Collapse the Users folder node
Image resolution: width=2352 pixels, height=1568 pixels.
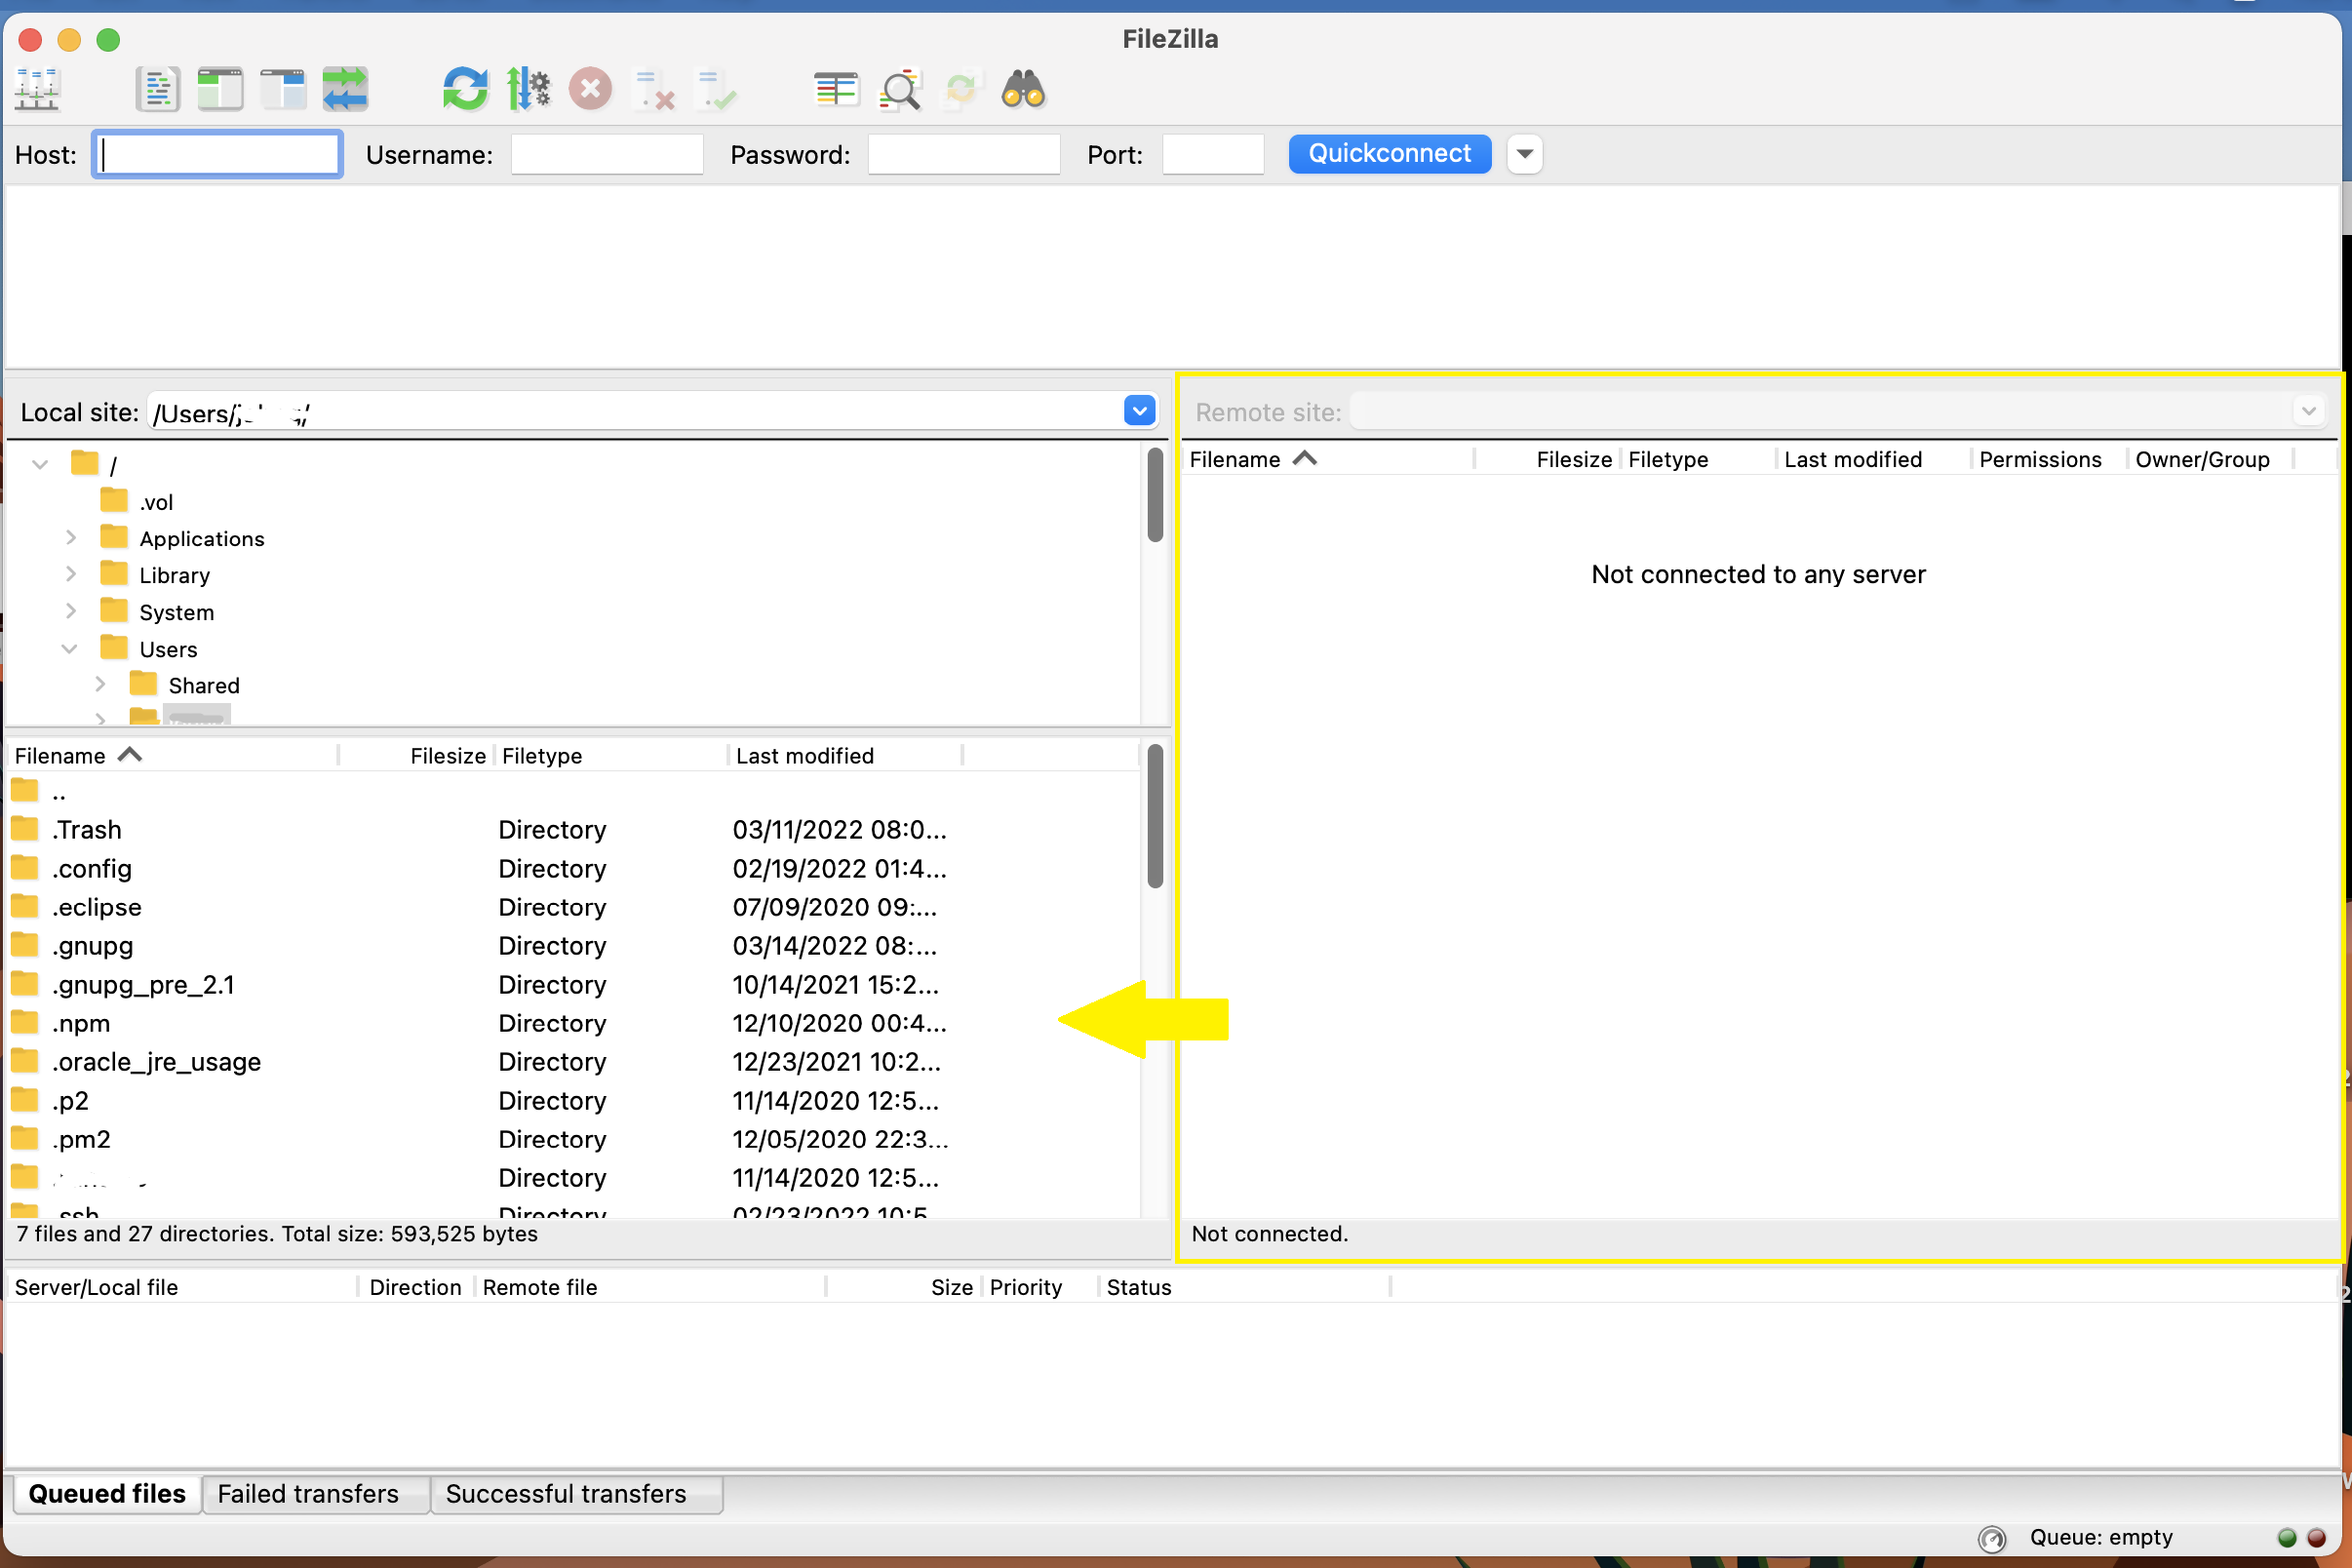click(69, 649)
